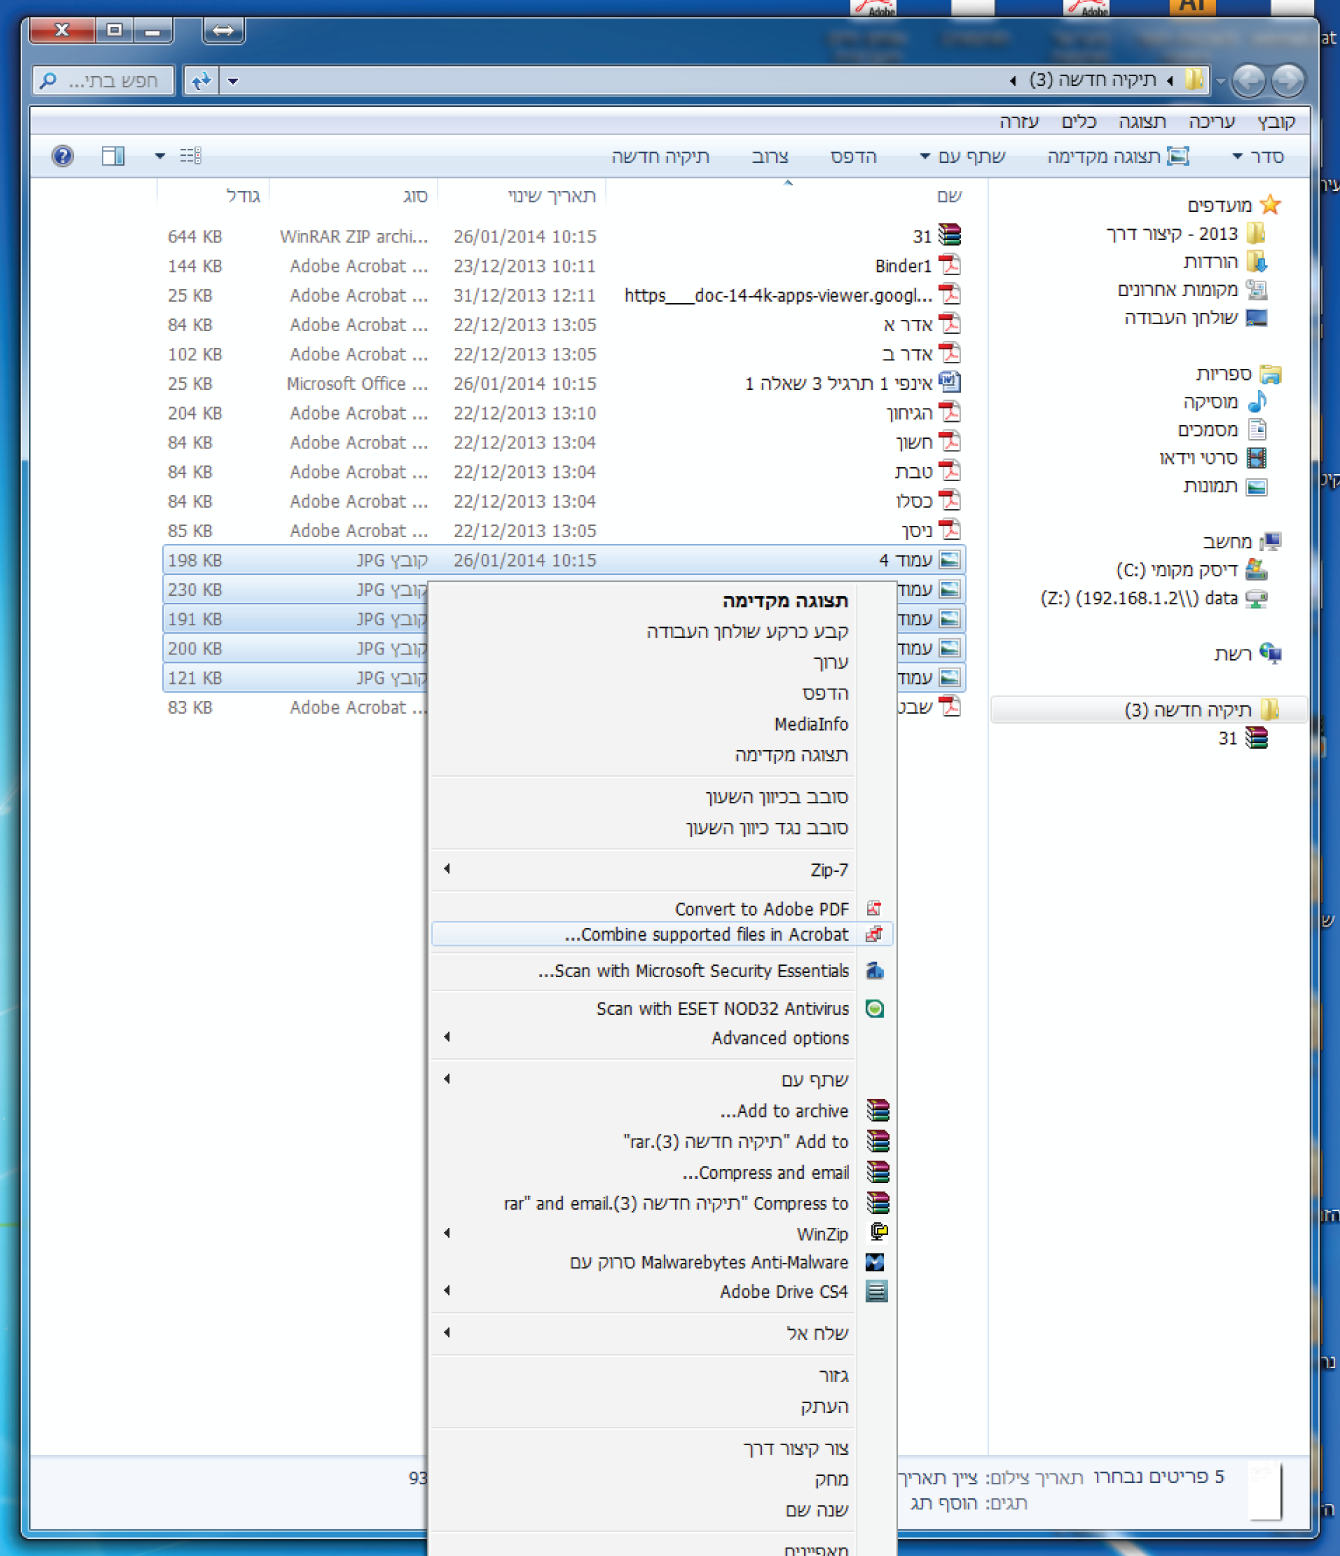The width and height of the screenshot is (1340, 1556).
Task: Select the file named כסלו
Action: 914,501
